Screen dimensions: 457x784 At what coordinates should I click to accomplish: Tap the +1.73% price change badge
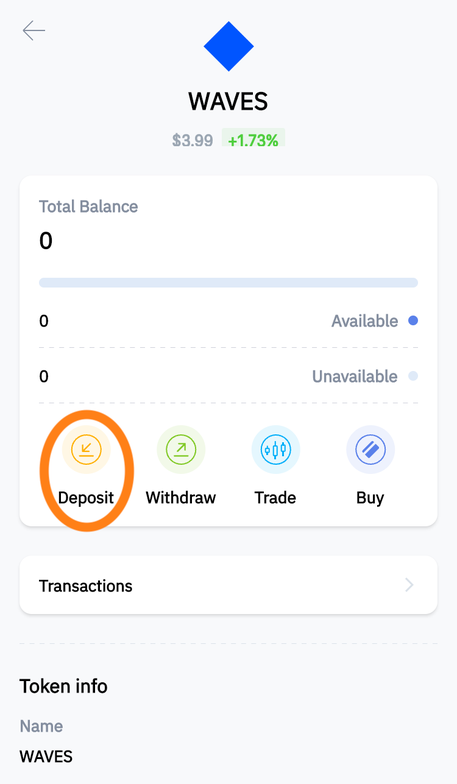pos(253,140)
